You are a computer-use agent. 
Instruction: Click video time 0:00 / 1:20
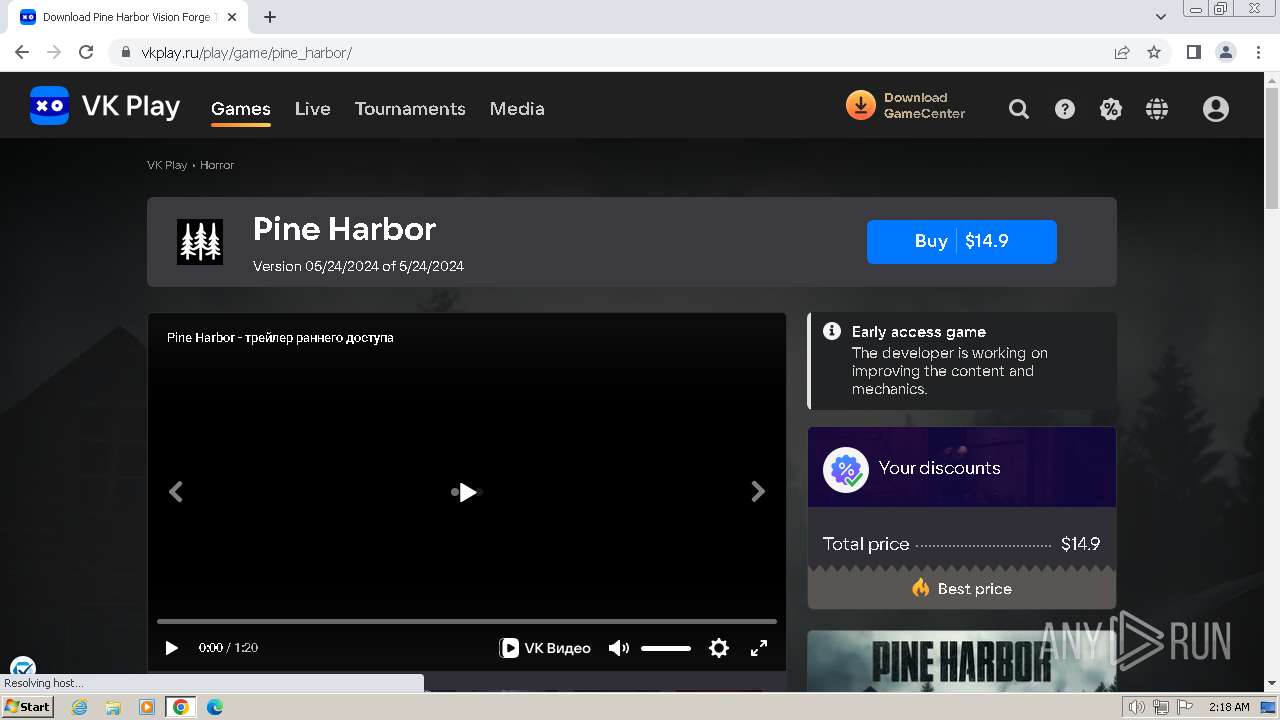(228, 648)
